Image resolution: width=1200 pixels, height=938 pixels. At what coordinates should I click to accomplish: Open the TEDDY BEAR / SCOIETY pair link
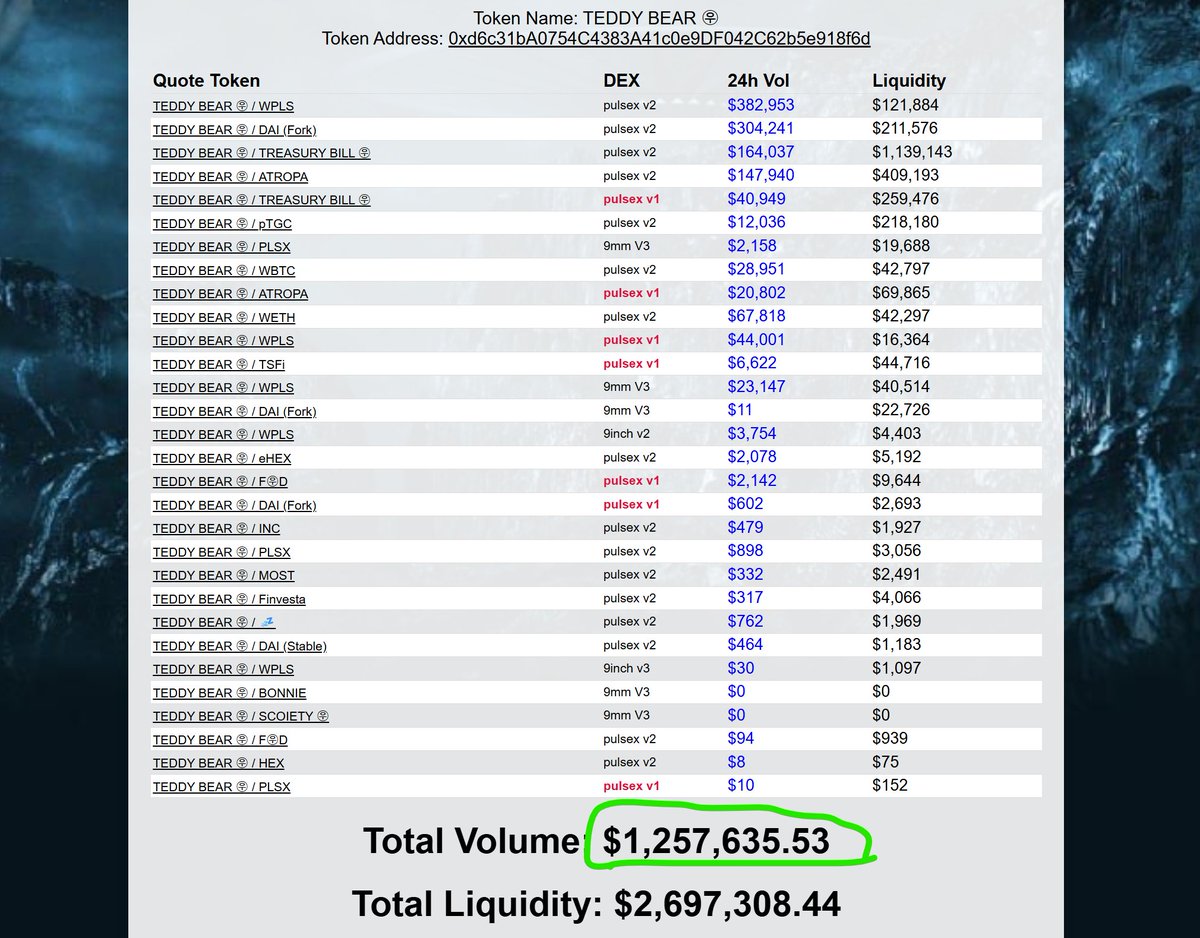(x=241, y=717)
